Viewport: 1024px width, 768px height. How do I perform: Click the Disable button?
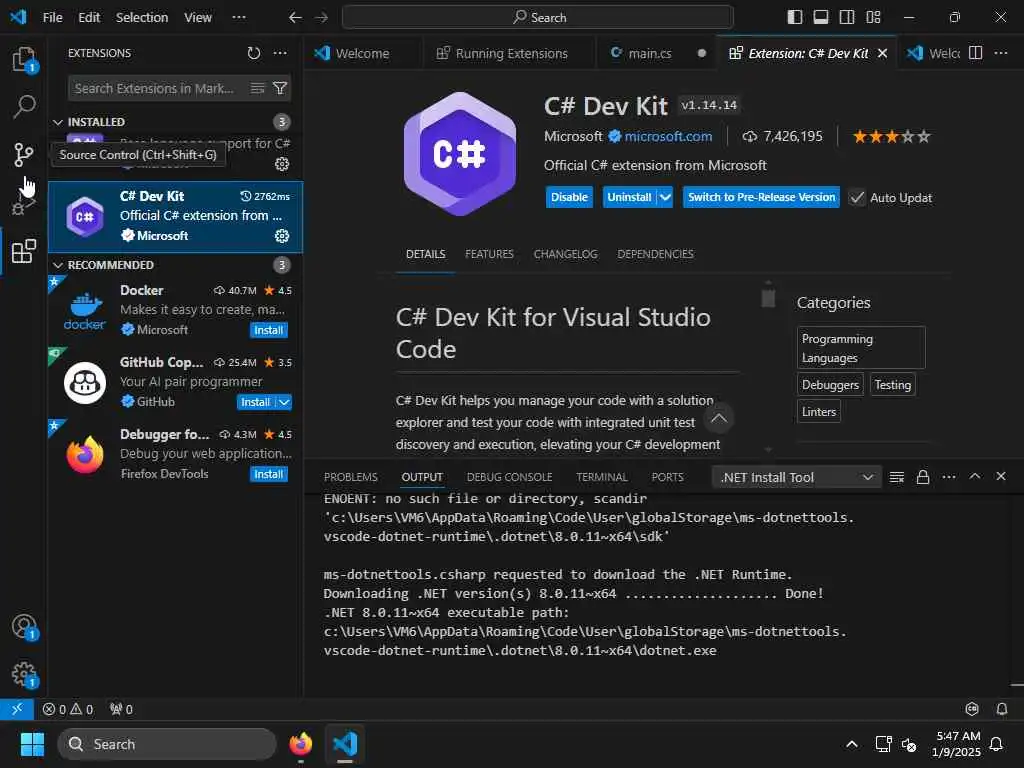569,197
